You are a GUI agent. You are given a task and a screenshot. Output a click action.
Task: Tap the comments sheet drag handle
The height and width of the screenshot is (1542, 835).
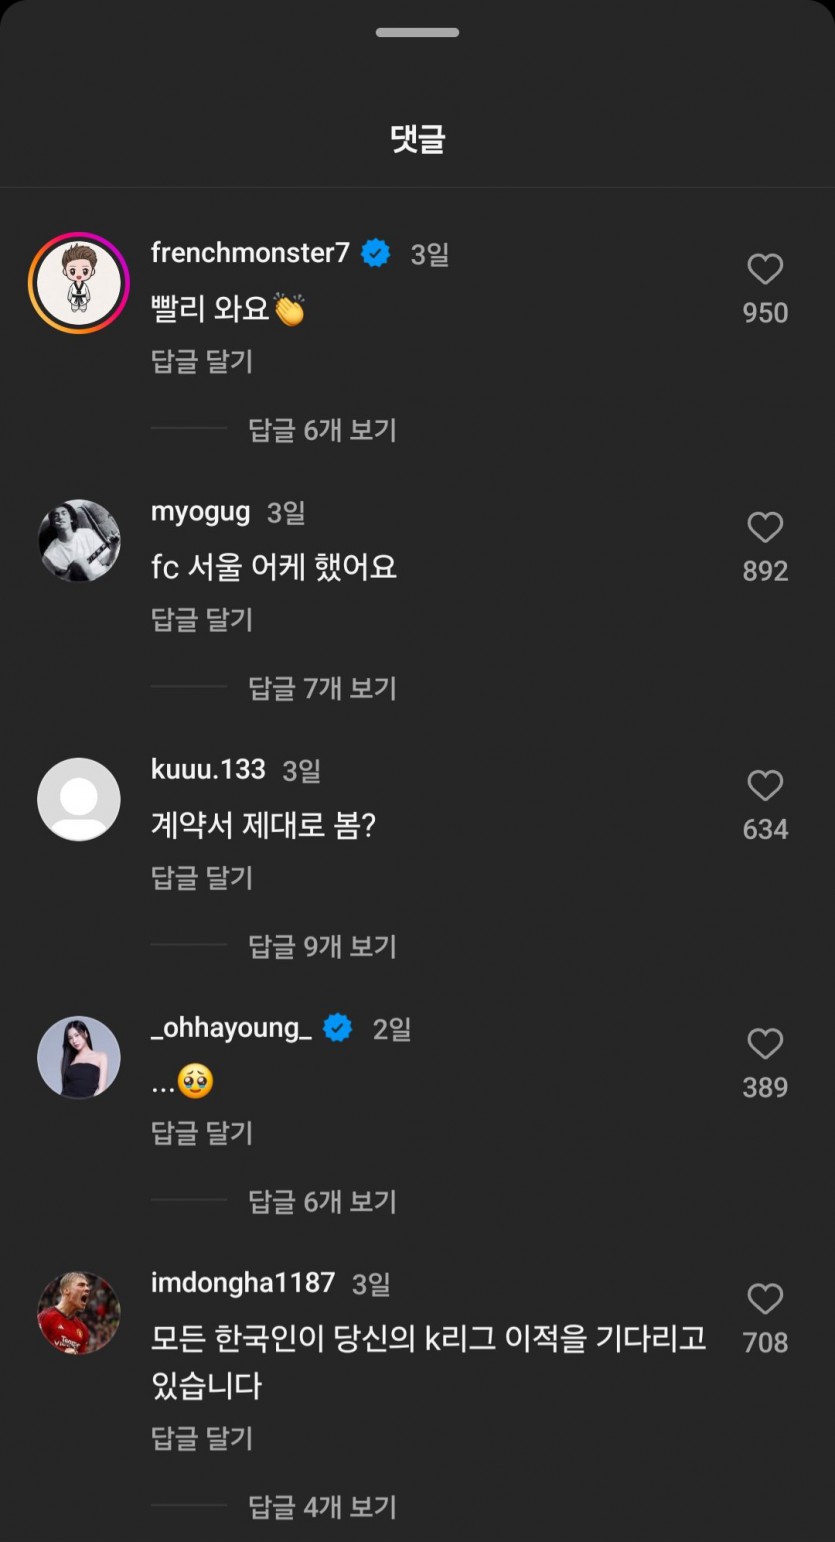pyautogui.click(x=417, y=33)
